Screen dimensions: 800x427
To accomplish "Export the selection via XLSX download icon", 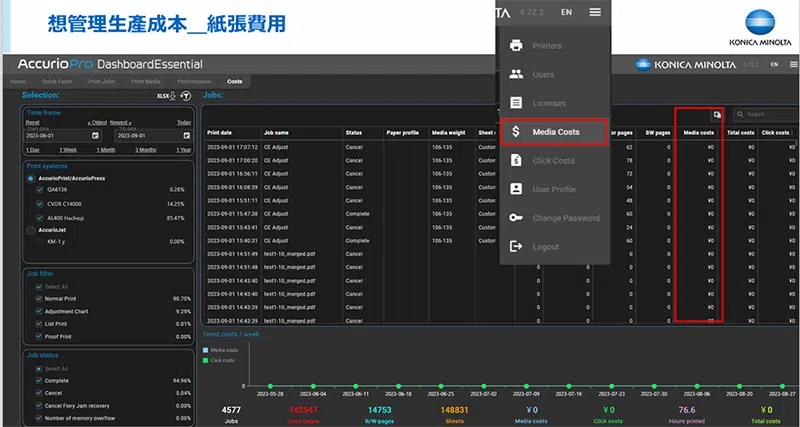I will pos(166,96).
